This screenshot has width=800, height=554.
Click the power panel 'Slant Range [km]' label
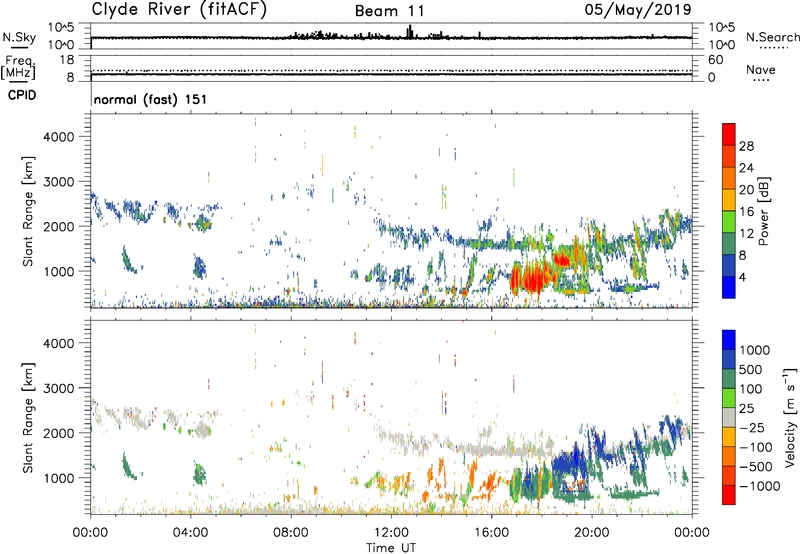click(x=28, y=211)
